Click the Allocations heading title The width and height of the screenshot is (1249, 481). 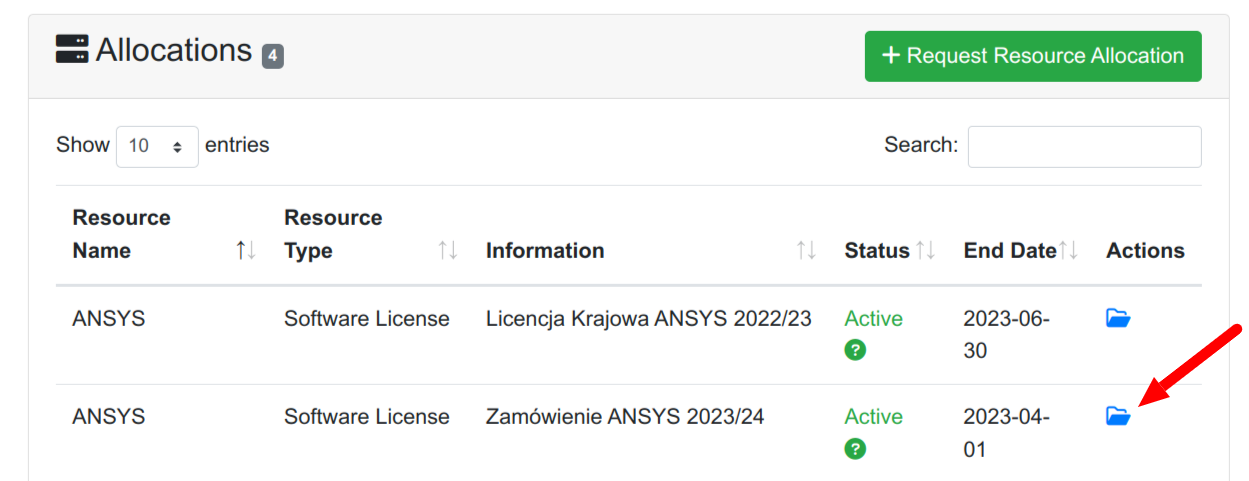pyautogui.click(x=174, y=50)
